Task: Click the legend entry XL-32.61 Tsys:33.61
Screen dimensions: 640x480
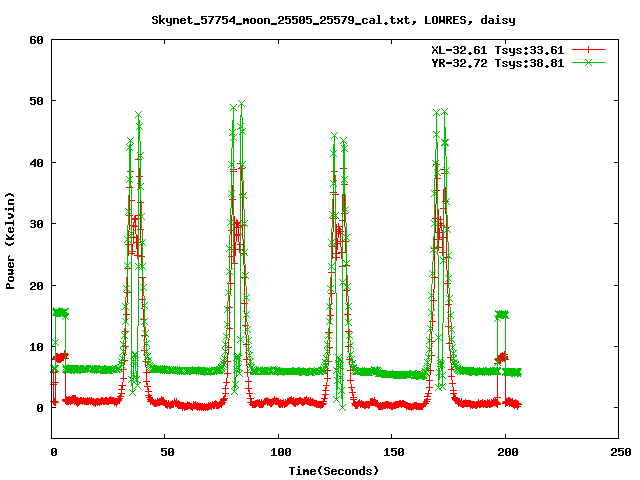Action: pos(498,50)
